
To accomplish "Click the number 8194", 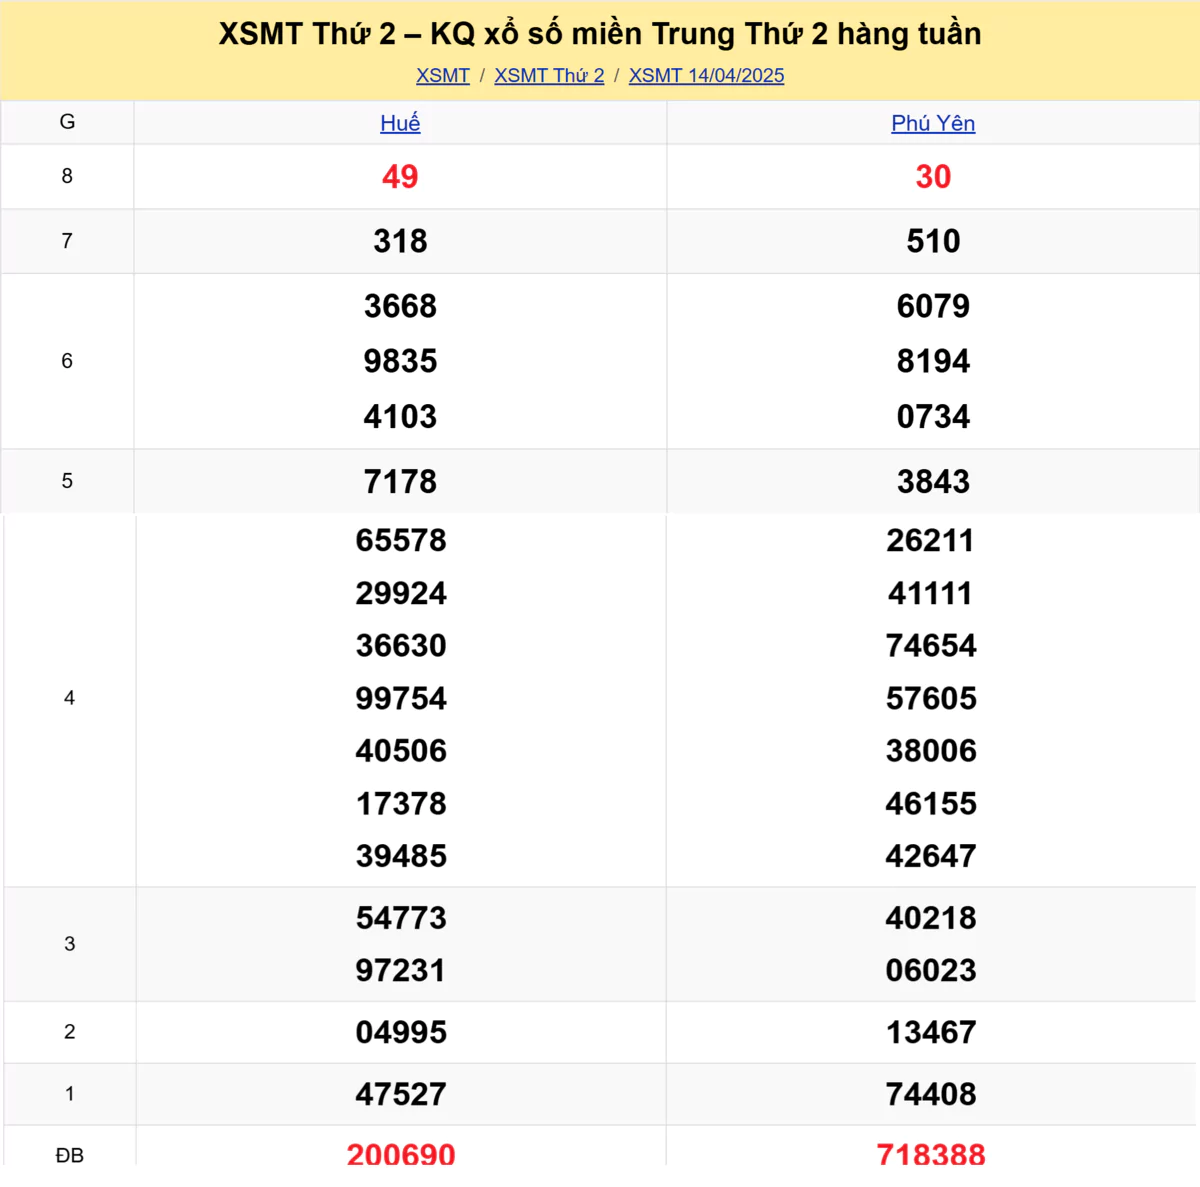I will (933, 361).
